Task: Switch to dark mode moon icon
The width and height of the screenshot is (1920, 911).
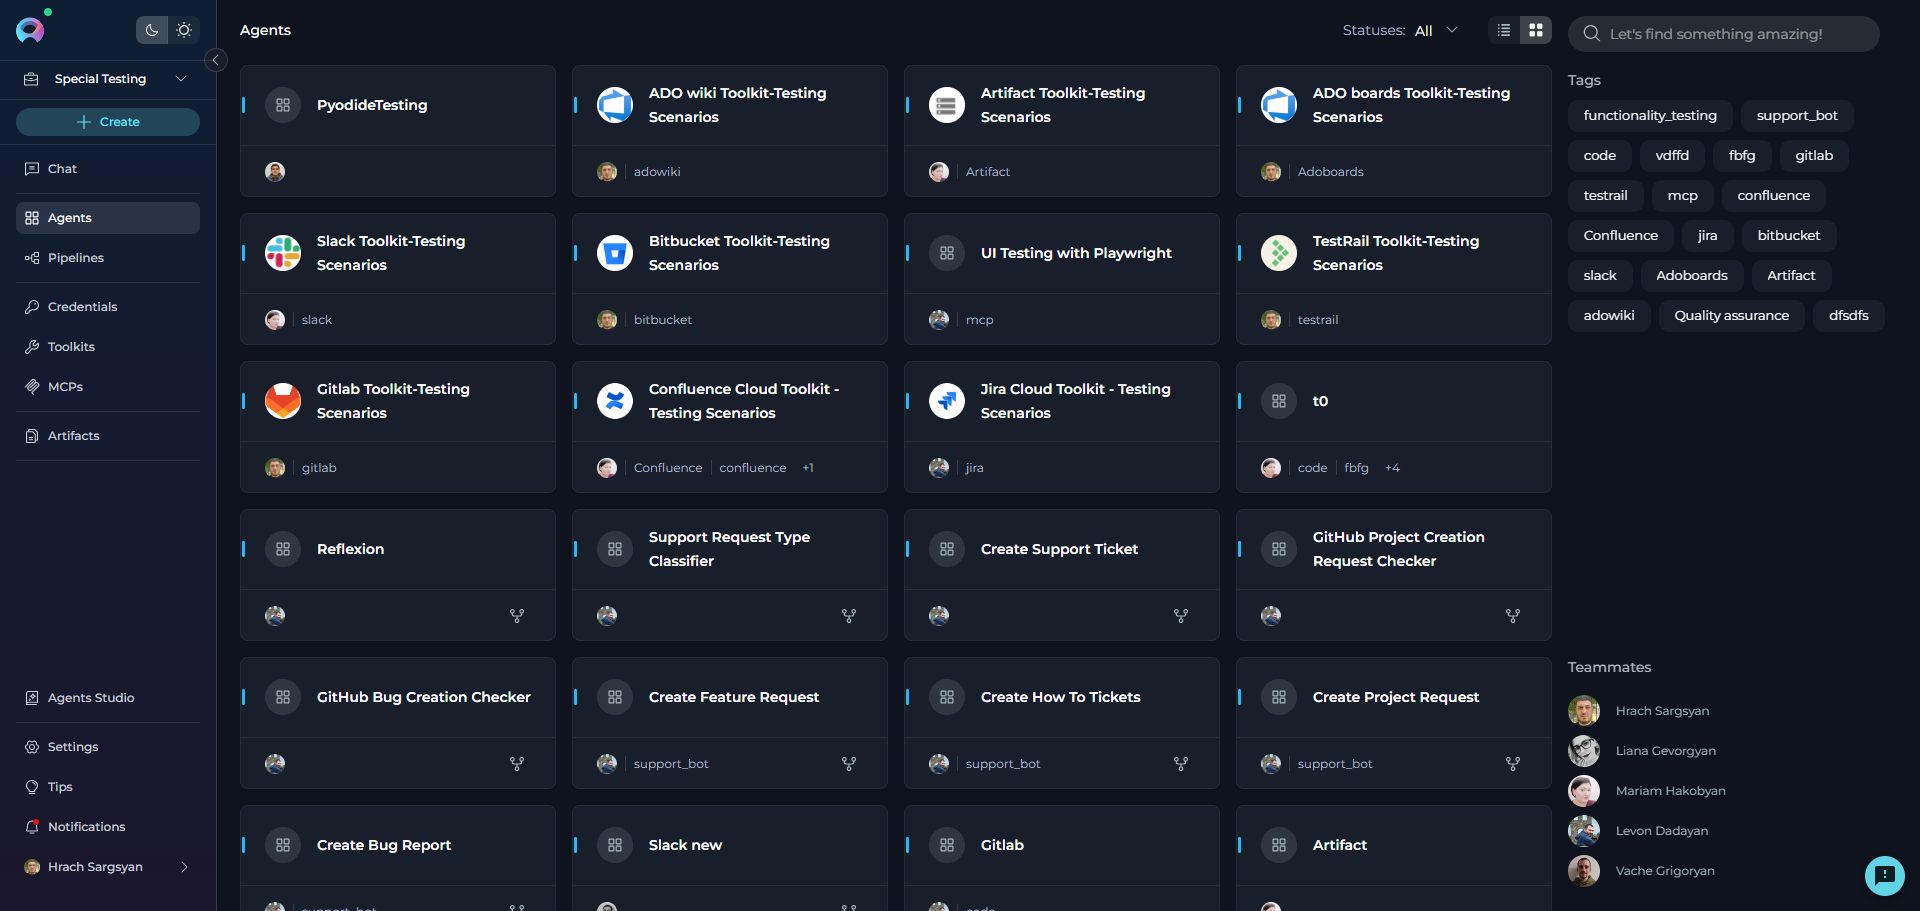Action: 152,30
